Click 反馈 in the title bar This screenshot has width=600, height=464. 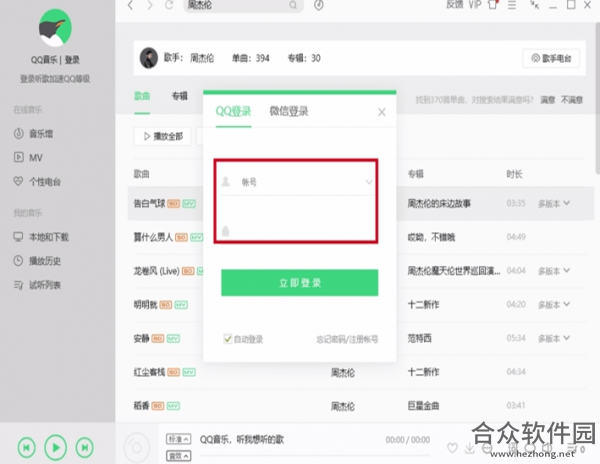coord(455,5)
